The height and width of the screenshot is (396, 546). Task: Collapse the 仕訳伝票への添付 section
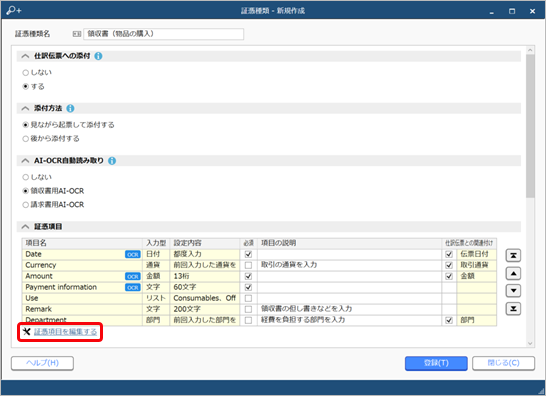pos(25,56)
